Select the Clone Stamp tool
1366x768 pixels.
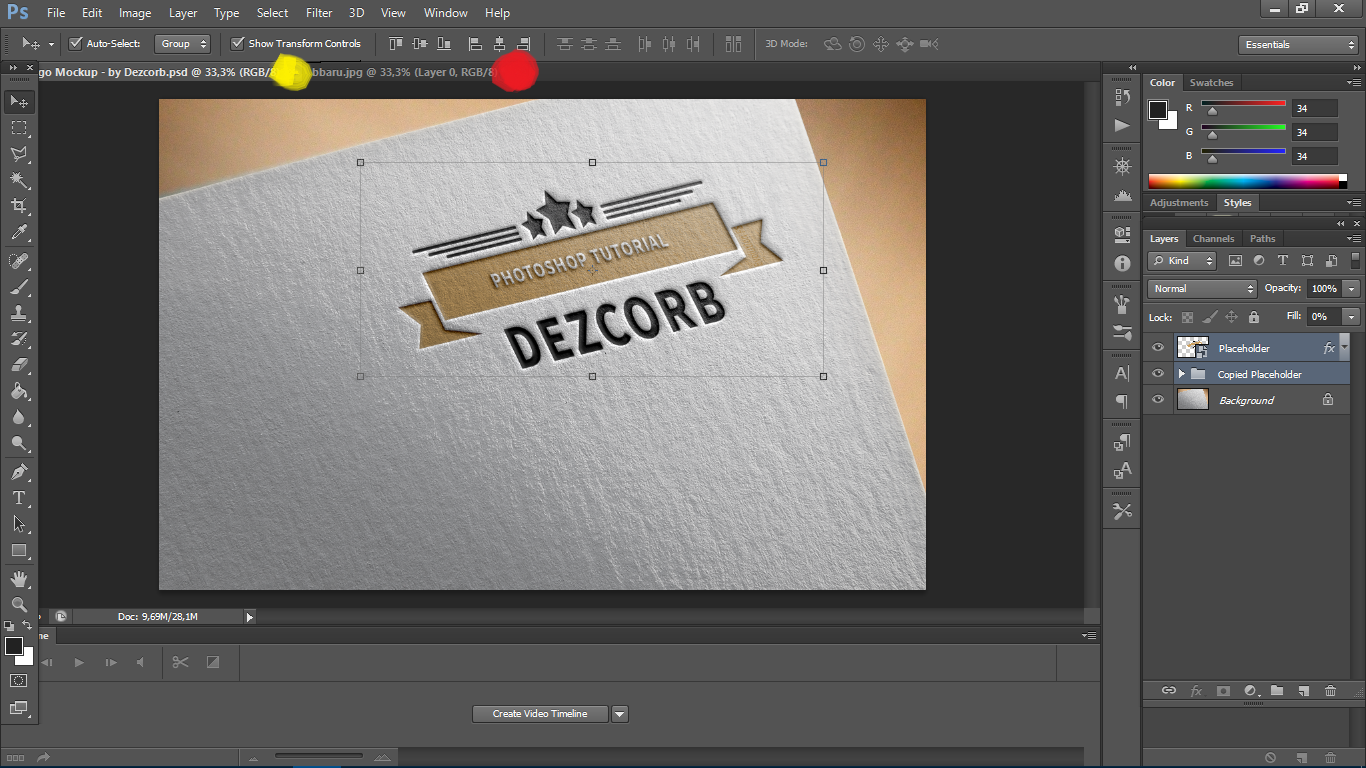coord(19,313)
